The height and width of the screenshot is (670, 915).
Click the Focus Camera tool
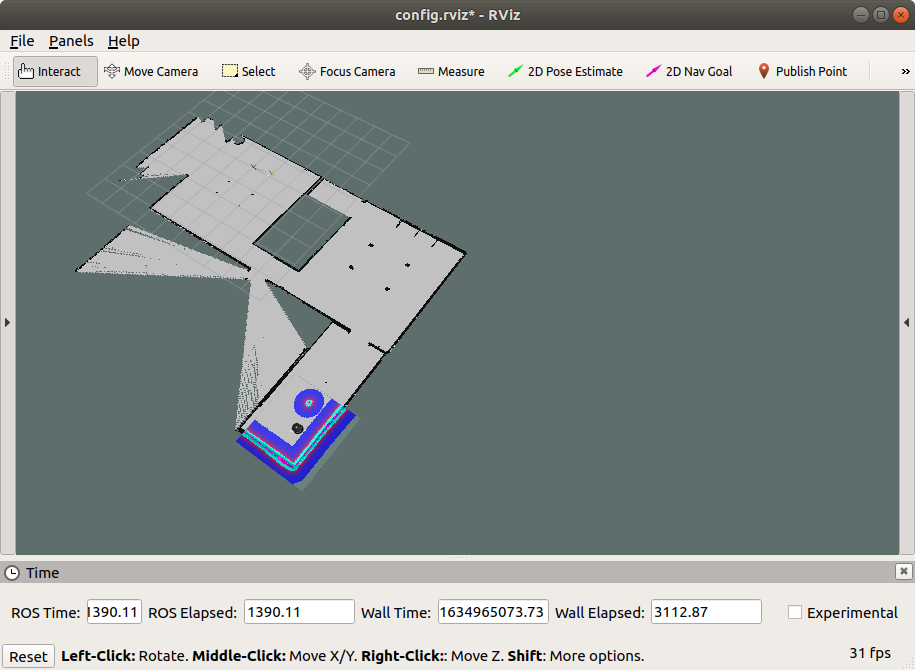coord(347,71)
